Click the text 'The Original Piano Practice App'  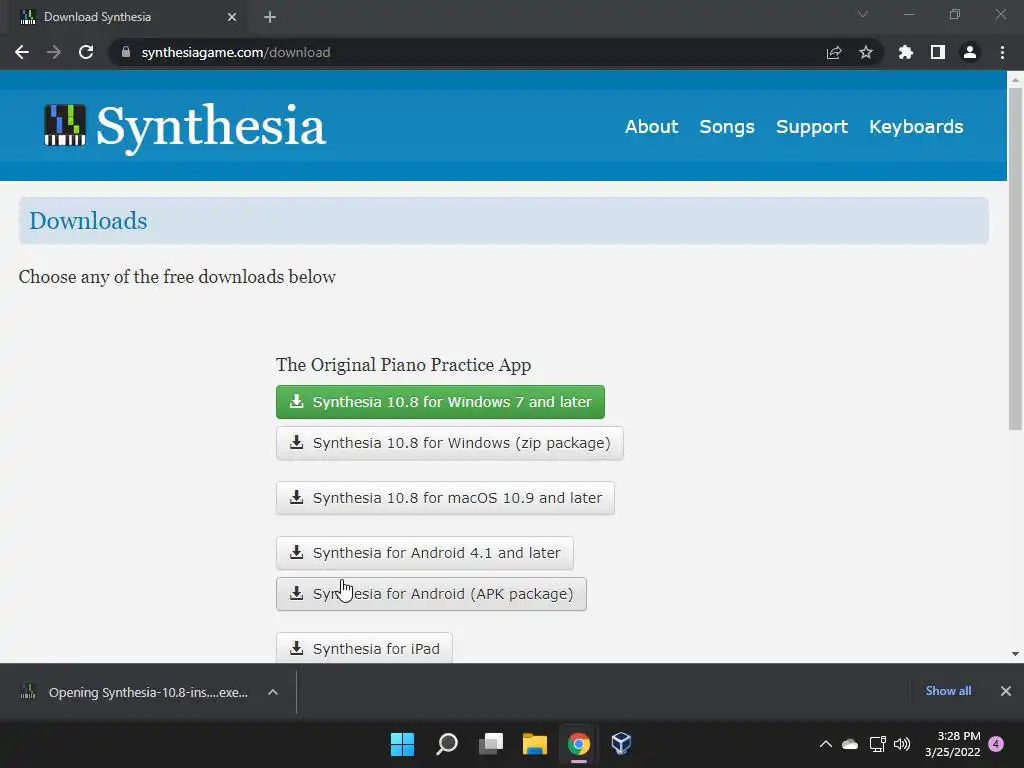[x=404, y=365]
